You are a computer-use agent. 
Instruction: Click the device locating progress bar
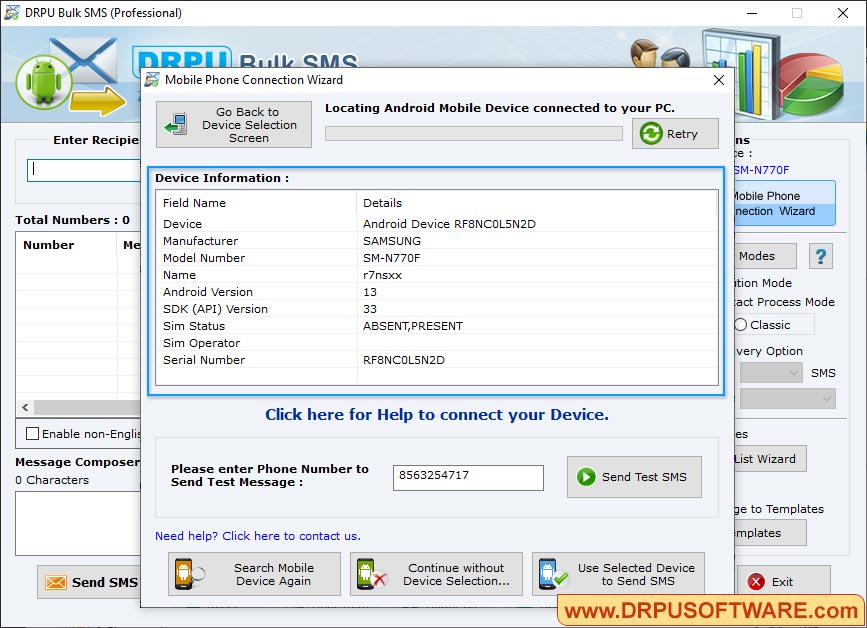pos(474,132)
